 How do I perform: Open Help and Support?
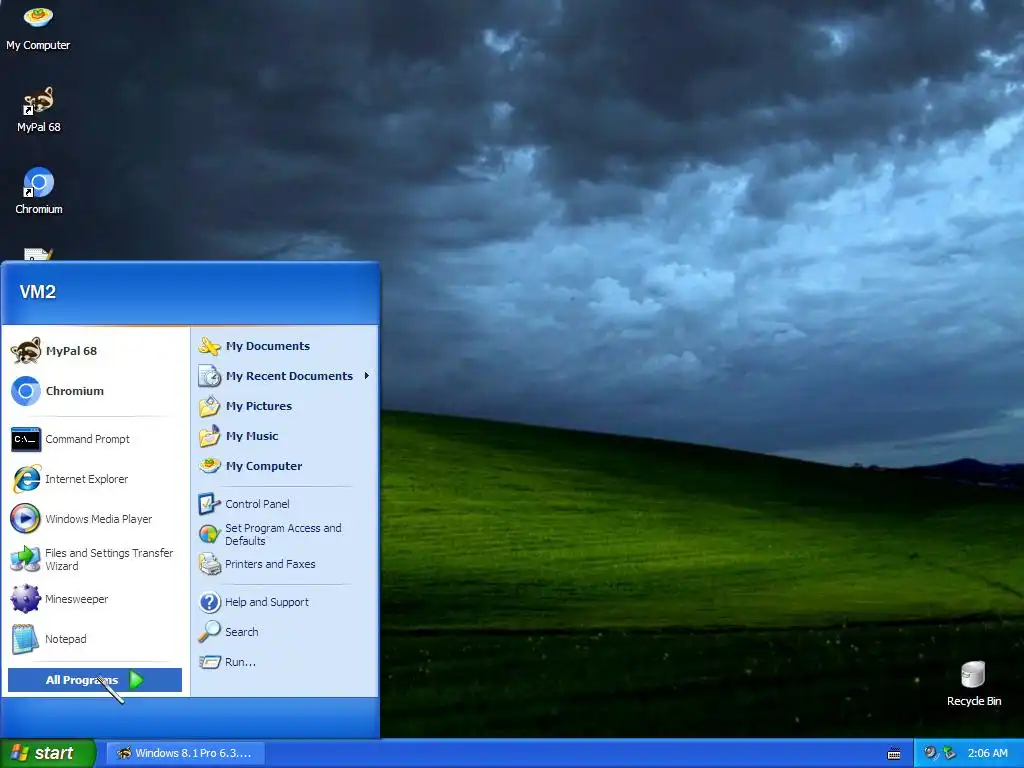pos(285,601)
